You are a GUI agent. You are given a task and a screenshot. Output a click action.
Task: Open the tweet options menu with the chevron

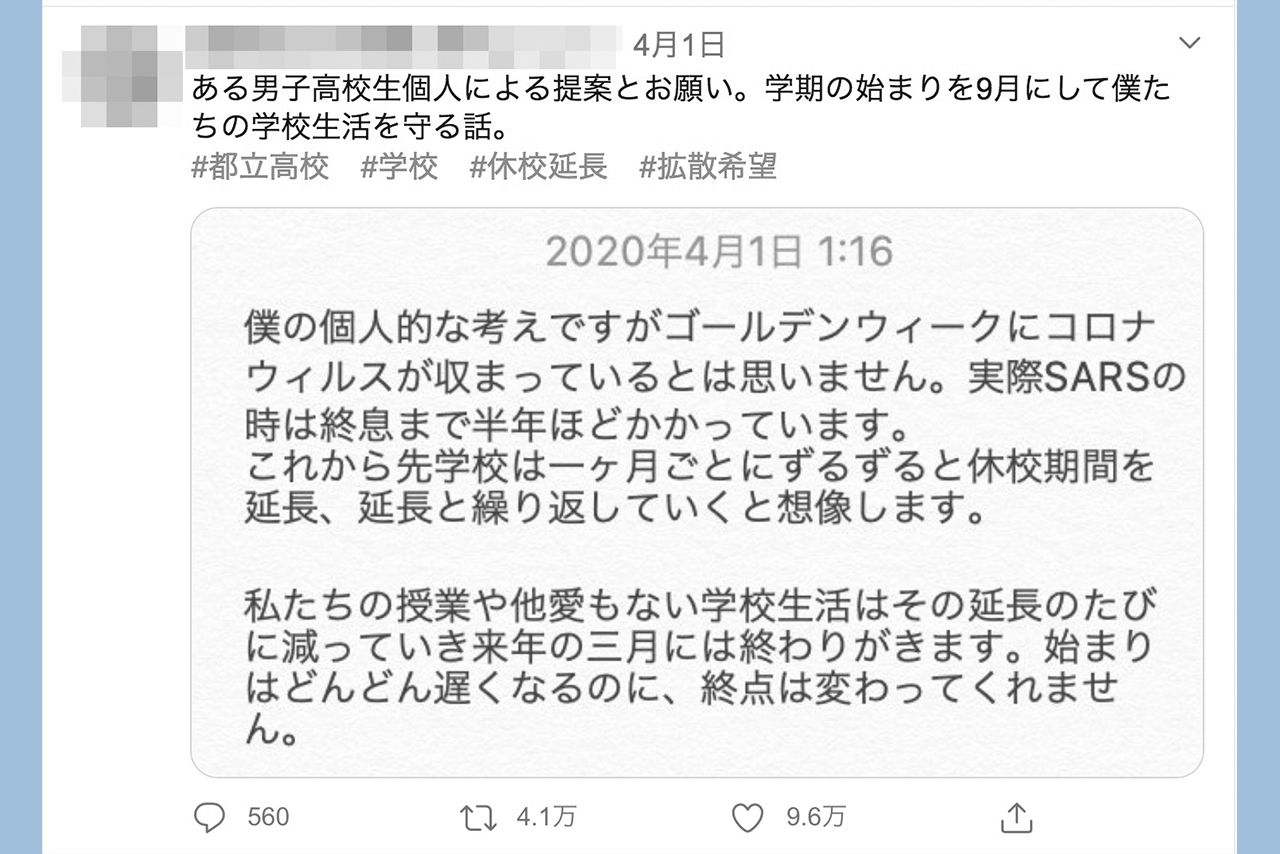1188,44
